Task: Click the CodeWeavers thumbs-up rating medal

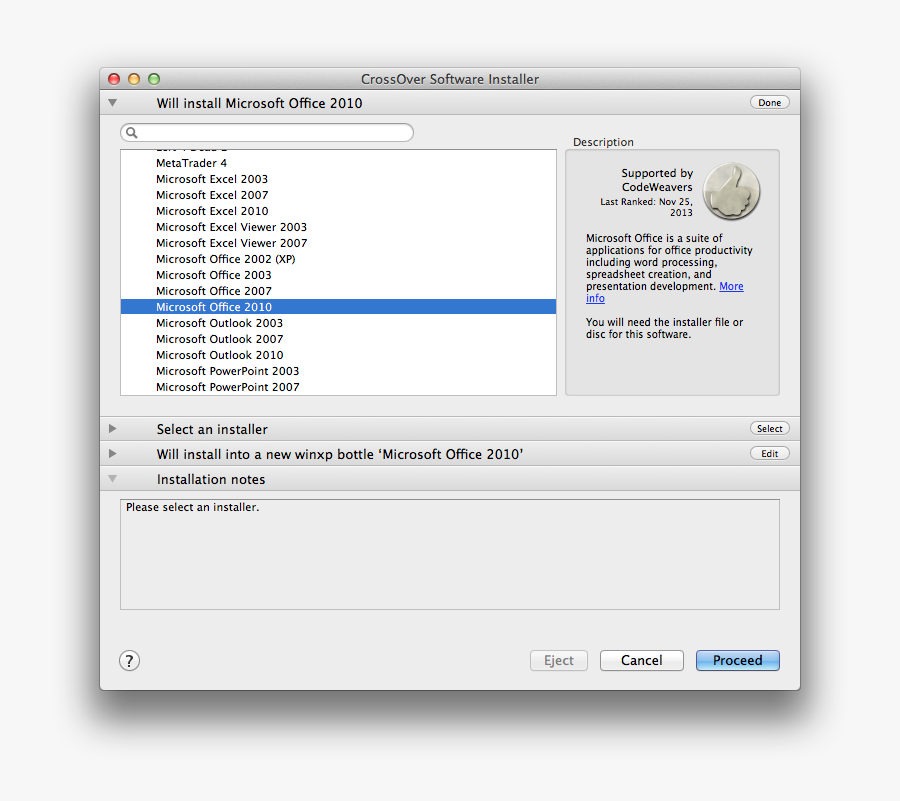Action: tap(732, 192)
